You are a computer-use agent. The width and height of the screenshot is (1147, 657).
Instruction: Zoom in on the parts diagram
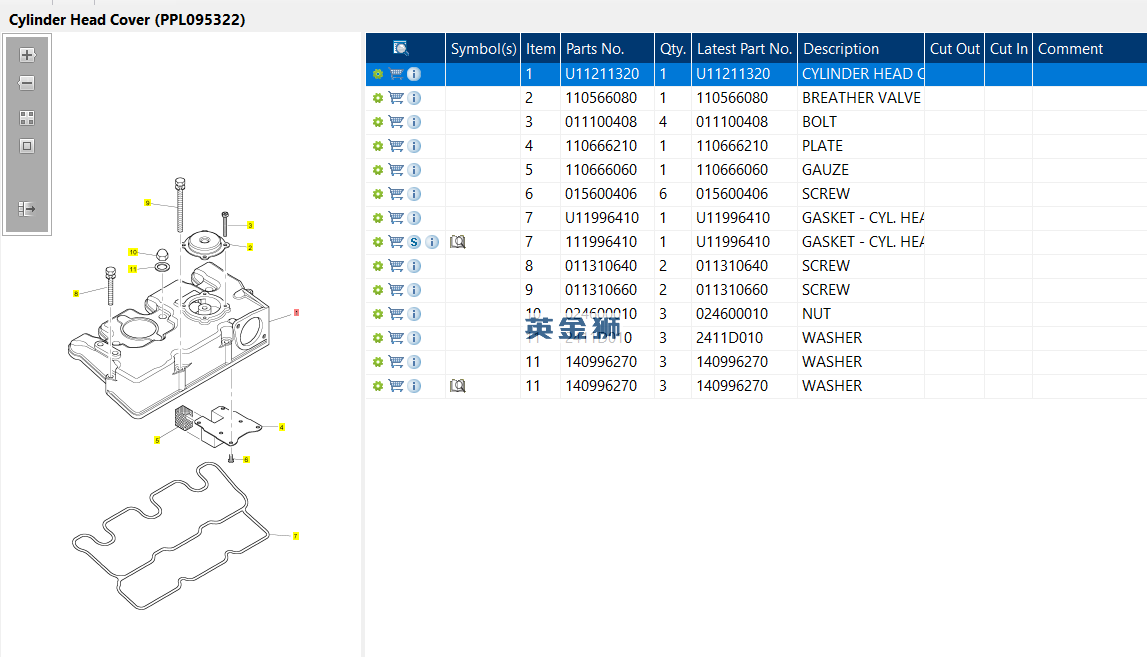27,55
